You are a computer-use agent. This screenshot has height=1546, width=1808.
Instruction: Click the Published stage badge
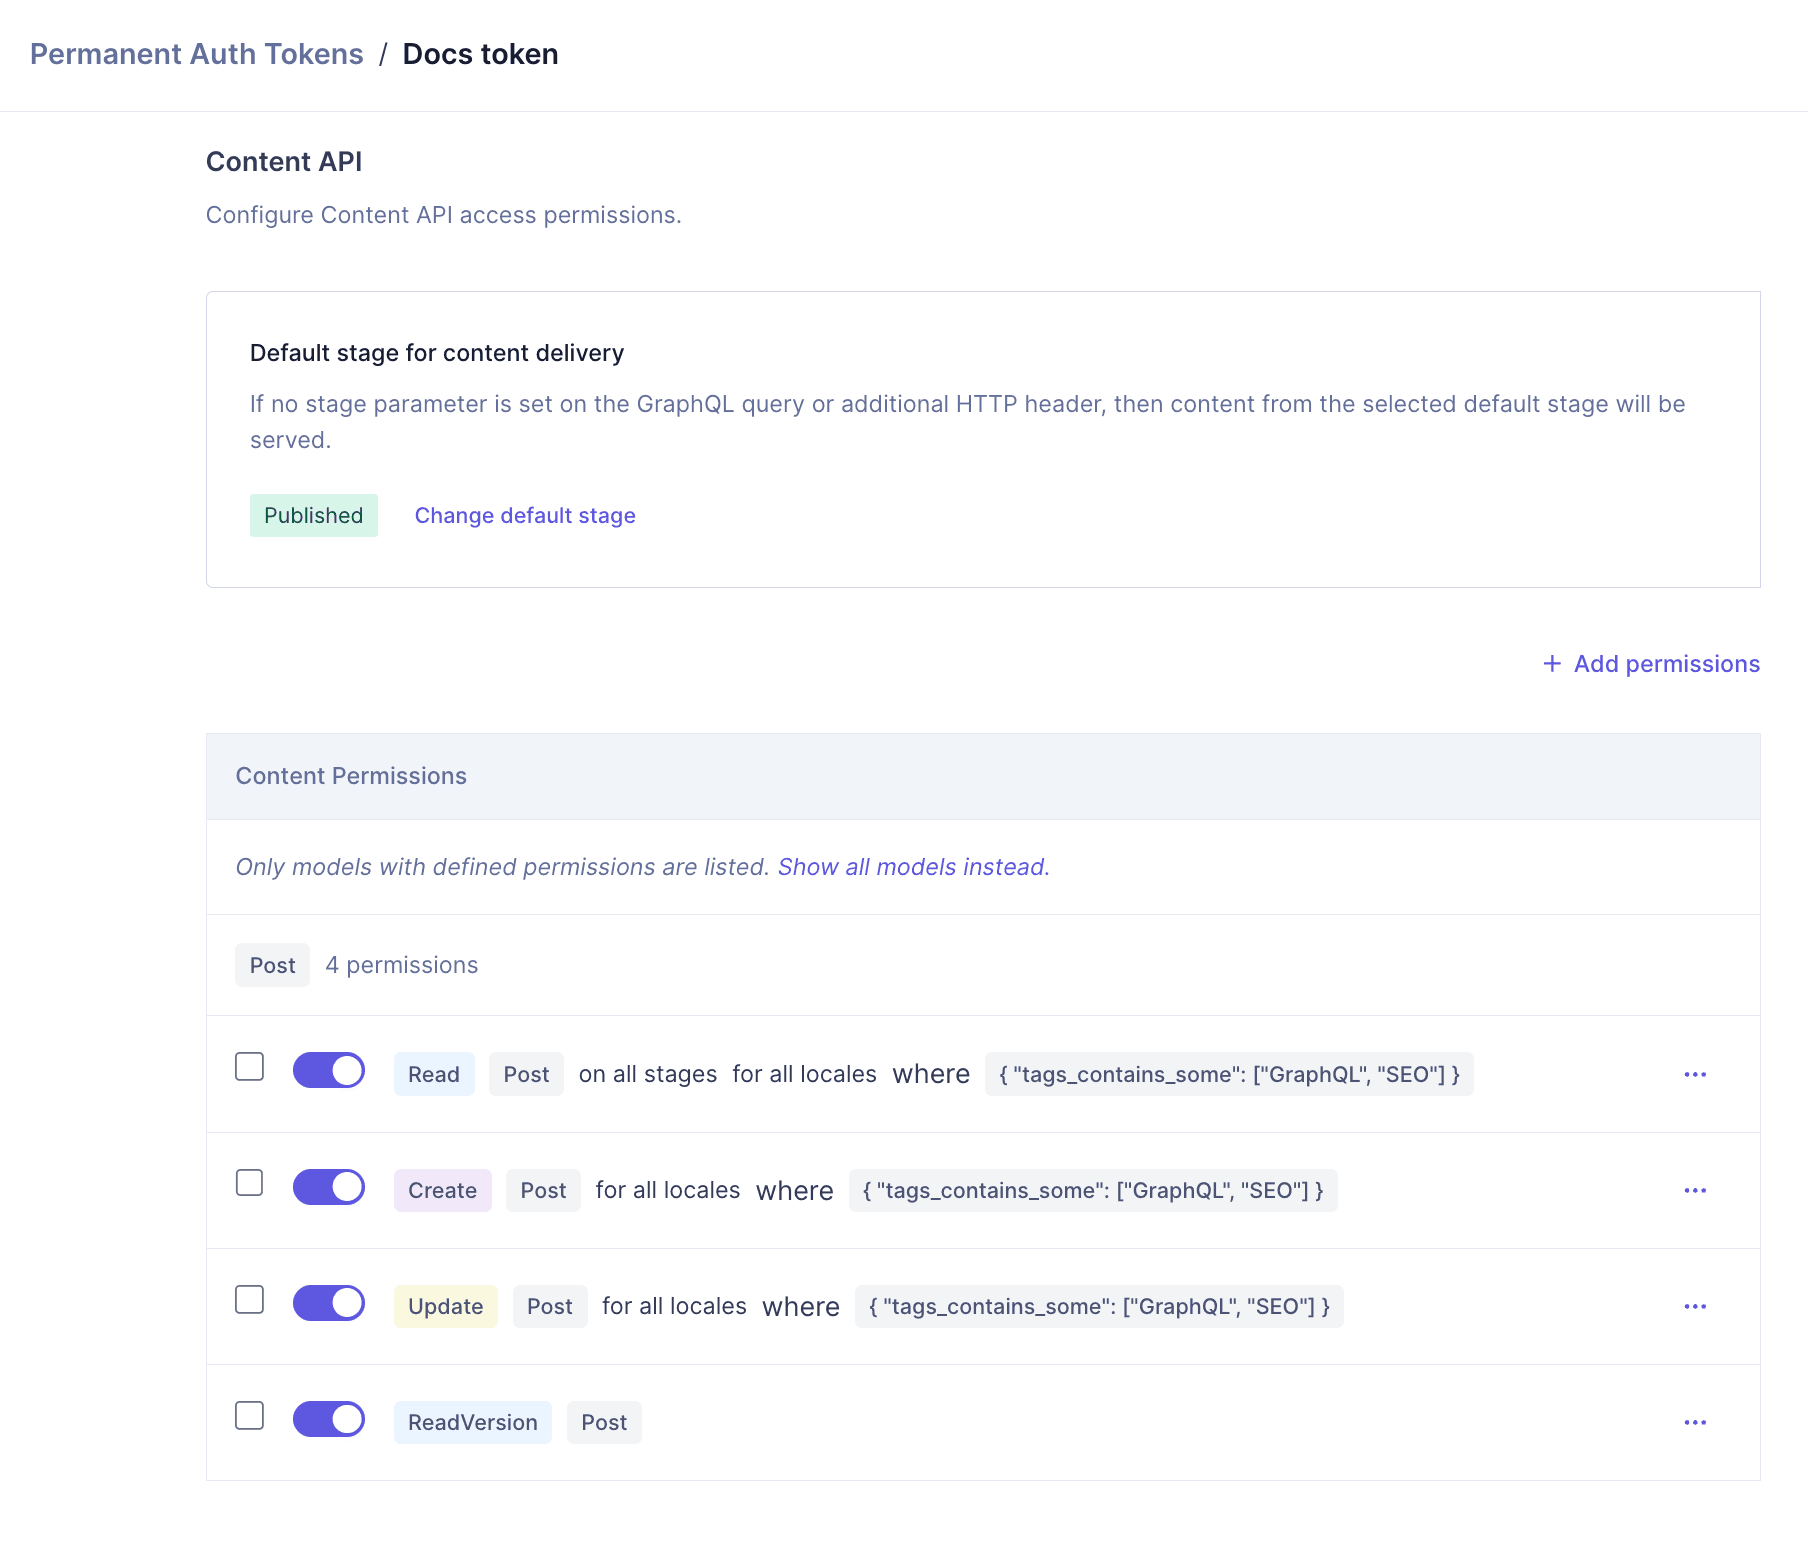(x=314, y=516)
